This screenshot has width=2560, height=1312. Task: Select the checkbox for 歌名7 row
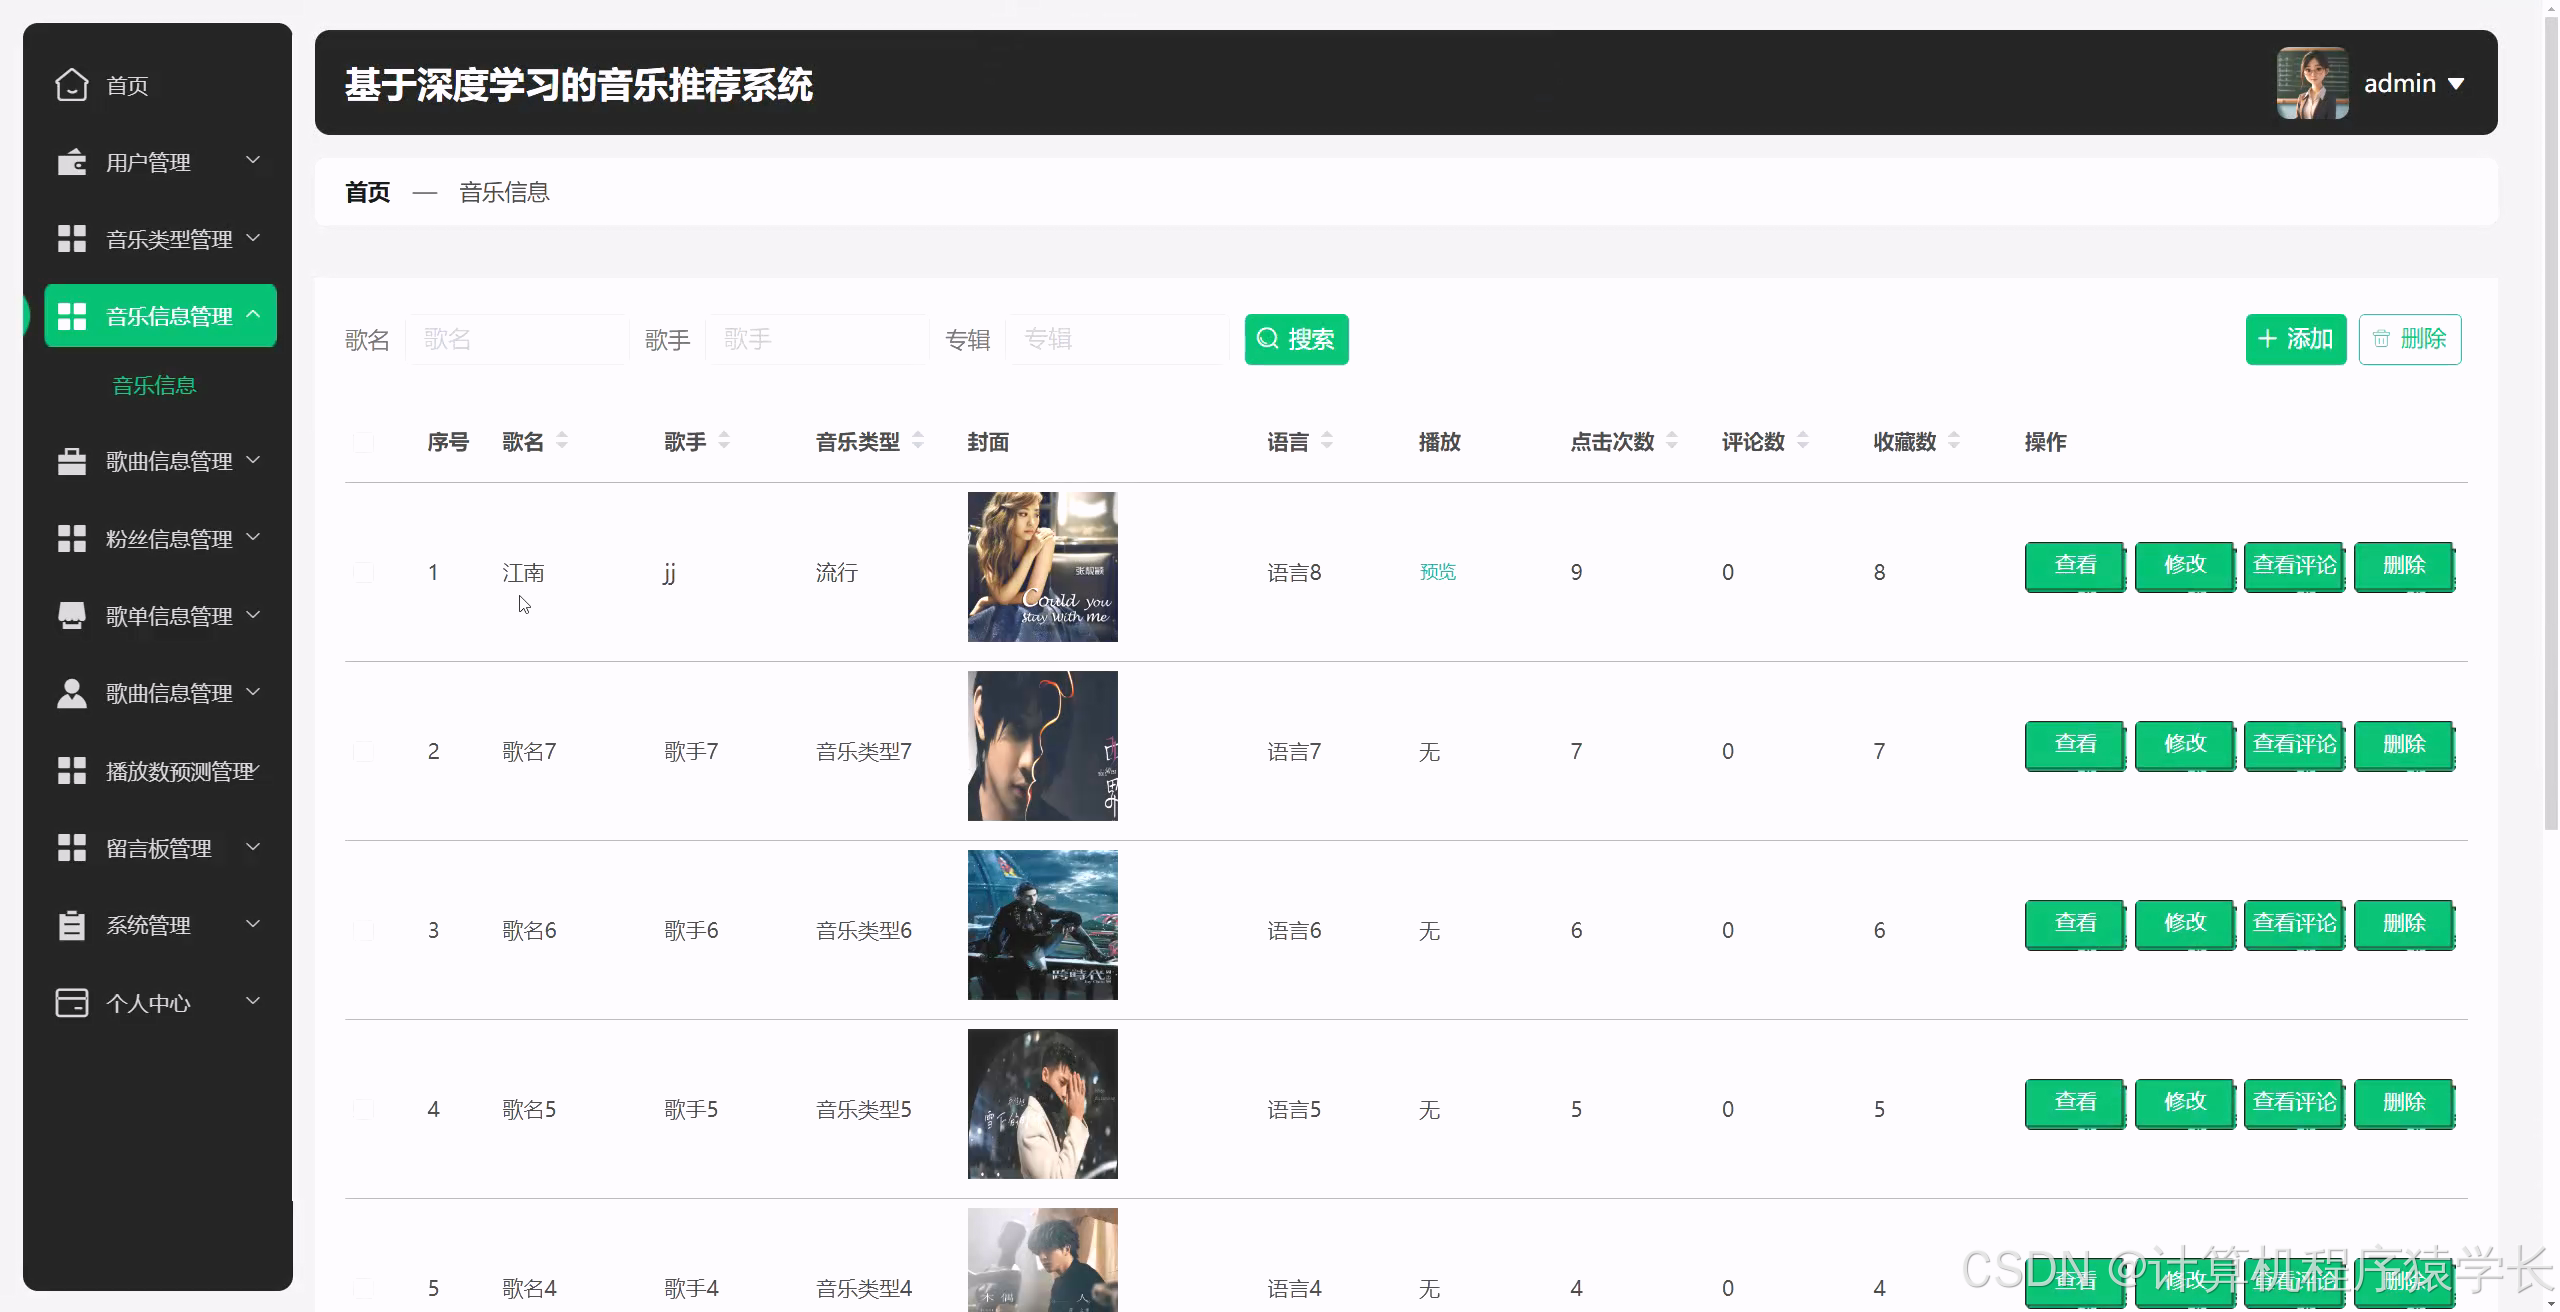point(363,751)
